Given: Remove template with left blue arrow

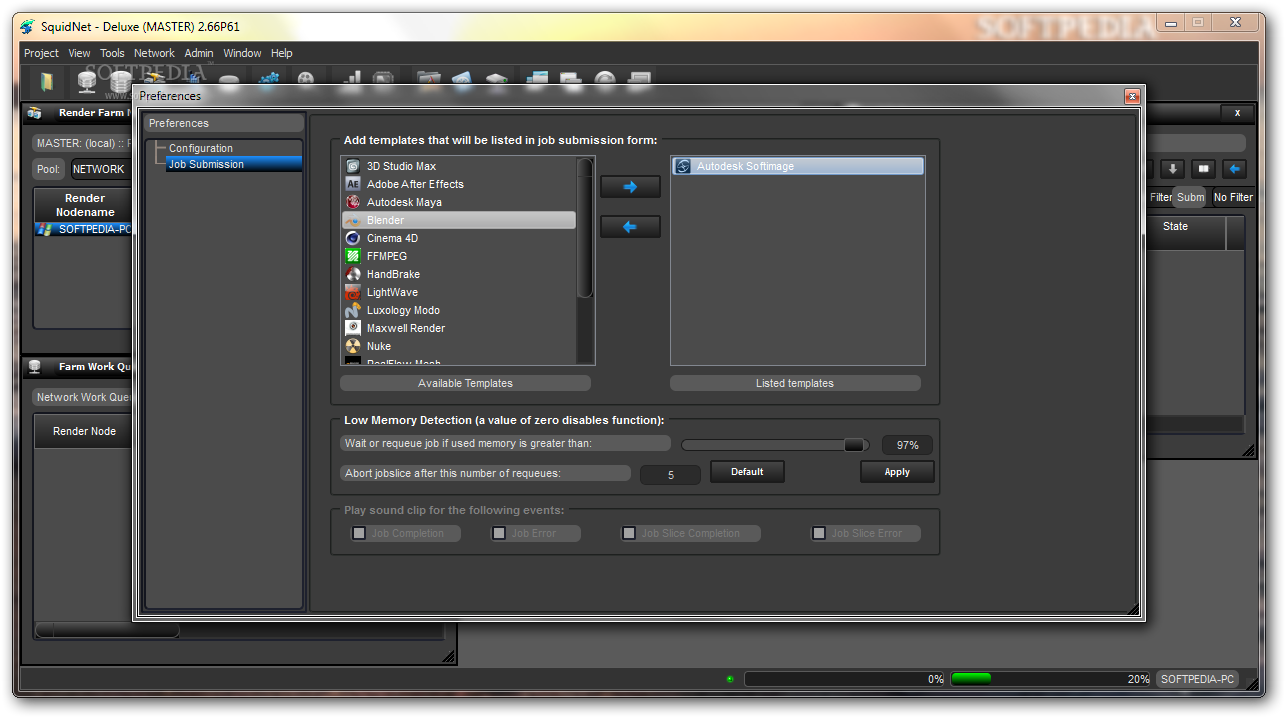Looking at the screenshot, I should (x=630, y=227).
